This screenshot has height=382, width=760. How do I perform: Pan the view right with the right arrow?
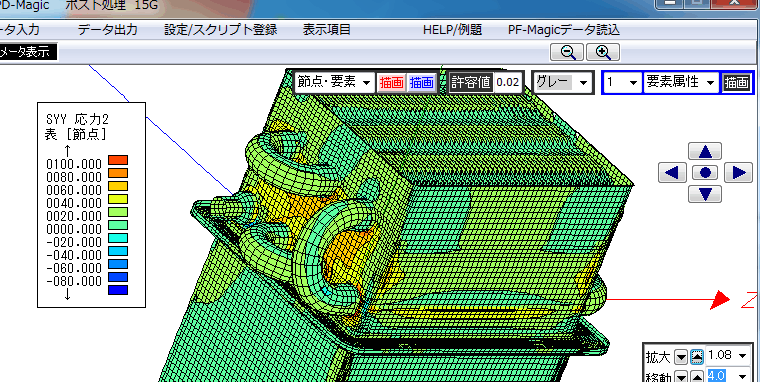[x=738, y=173]
